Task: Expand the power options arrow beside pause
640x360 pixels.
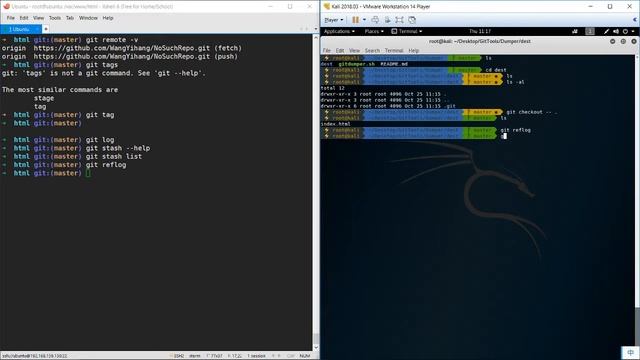Action: click(x=364, y=20)
